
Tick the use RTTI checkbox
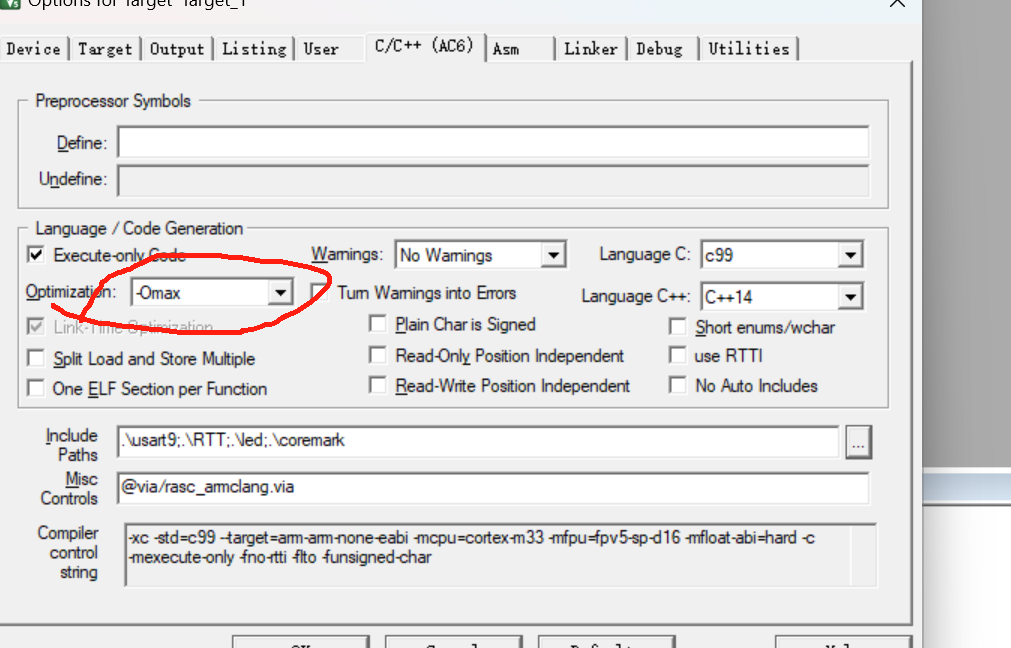click(678, 355)
